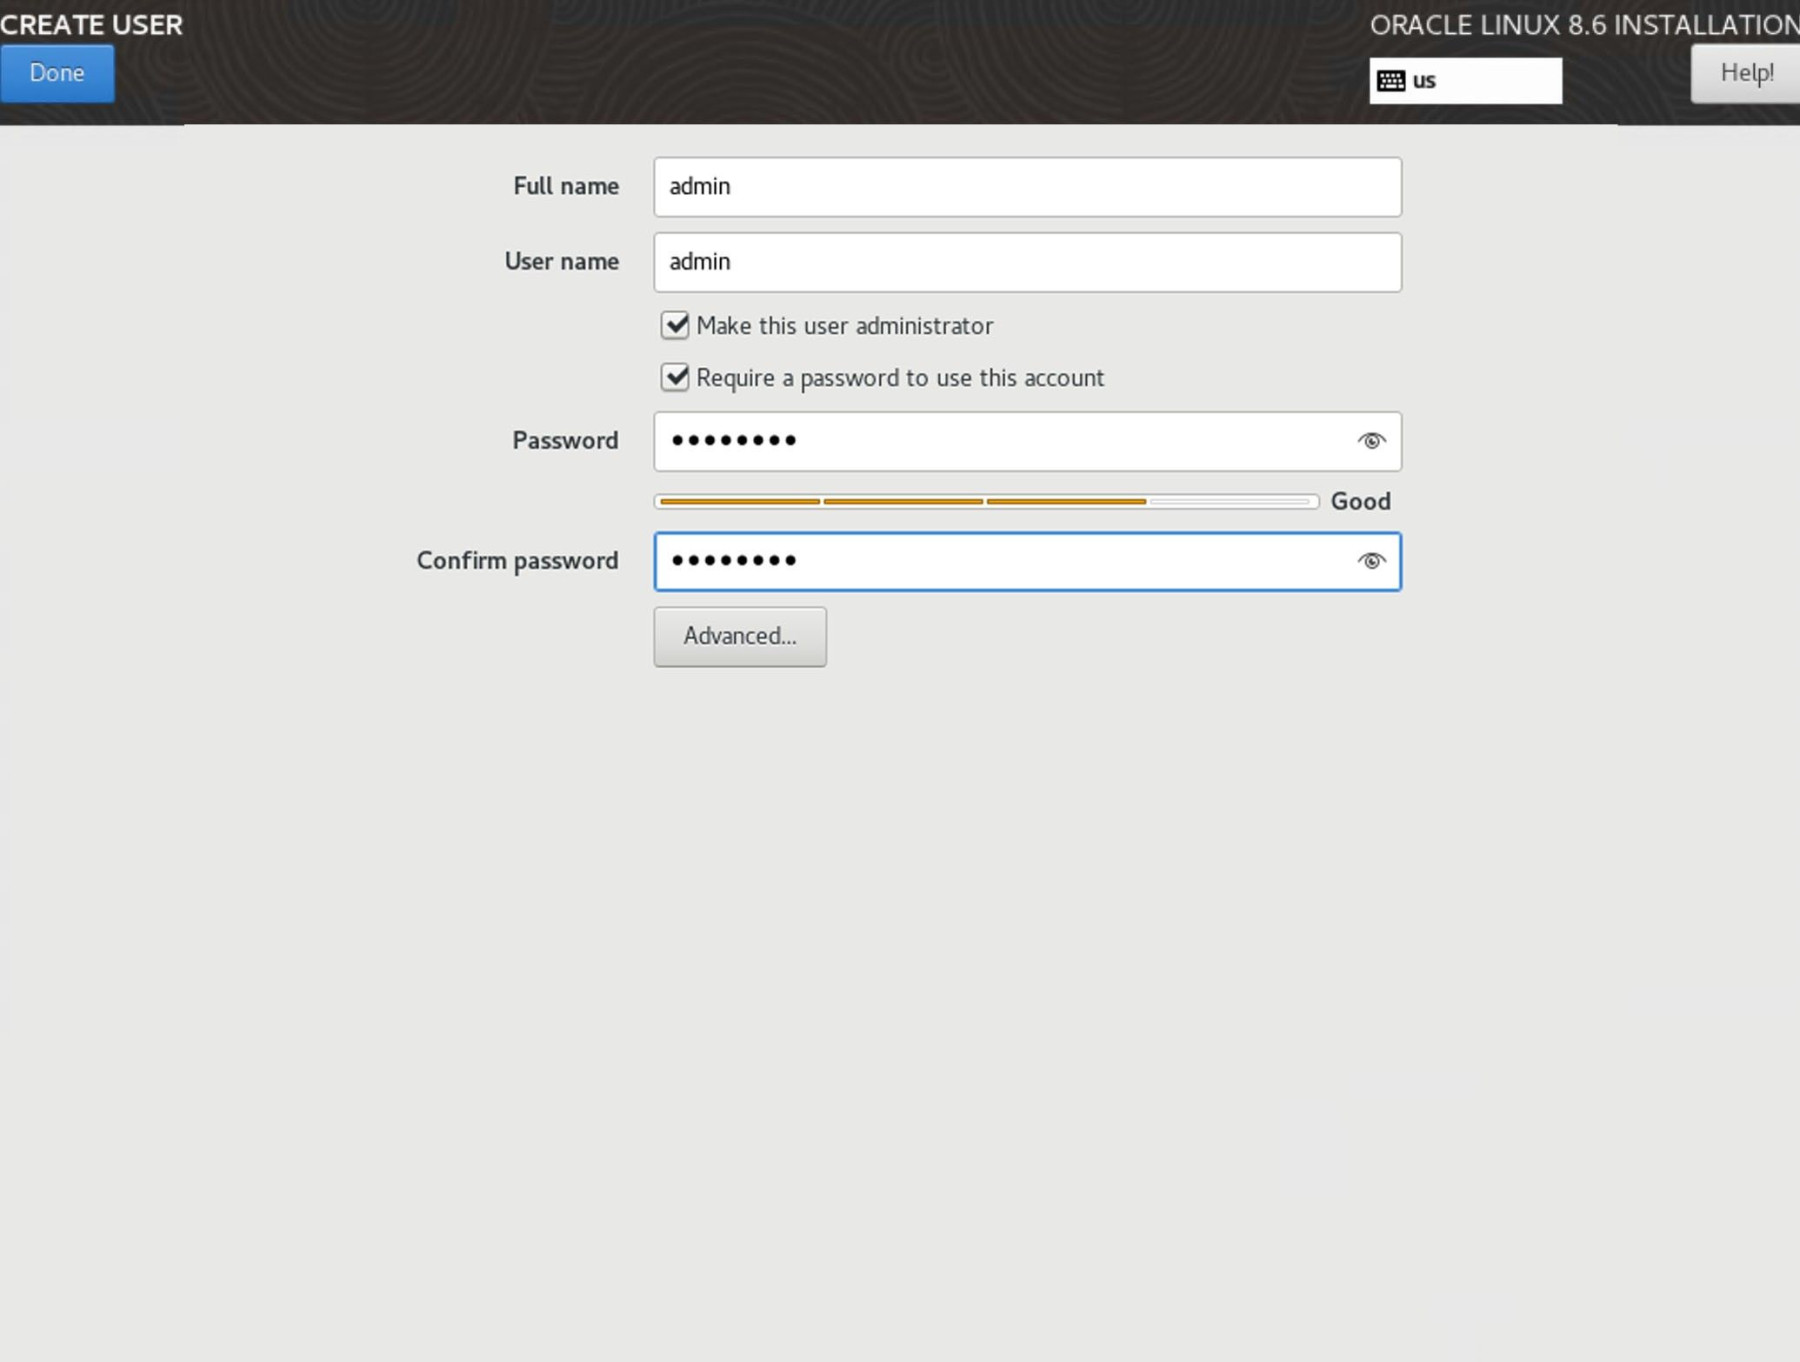The width and height of the screenshot is (1800, 1362).
Task: Click the password strength bar
Action: click(986, 501)
